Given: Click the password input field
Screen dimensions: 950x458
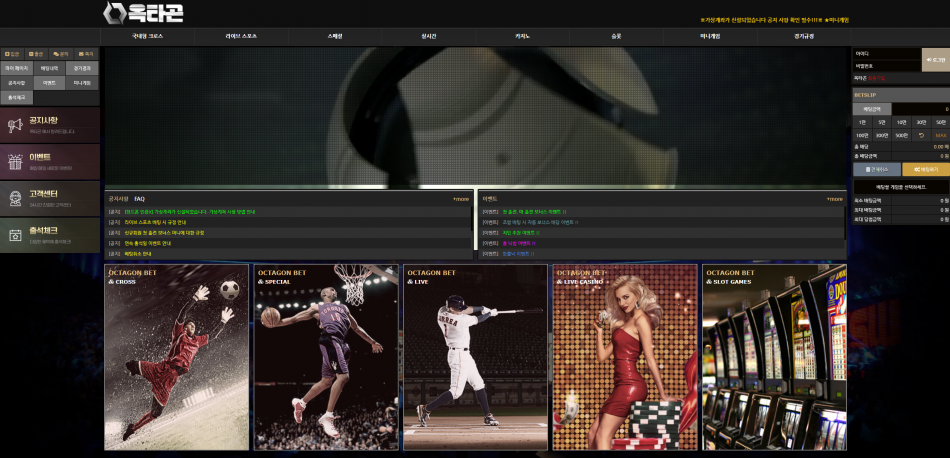Looking at the screenshot, I should 887,65.
